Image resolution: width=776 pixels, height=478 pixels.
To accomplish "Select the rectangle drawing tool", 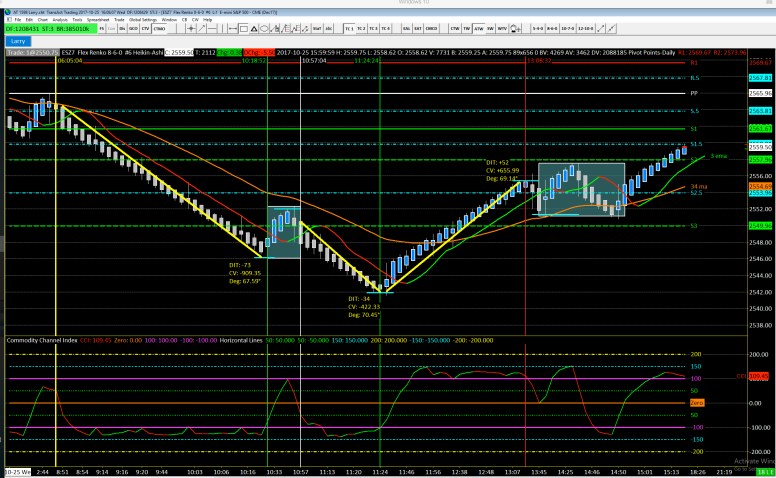I will point(243,29).
